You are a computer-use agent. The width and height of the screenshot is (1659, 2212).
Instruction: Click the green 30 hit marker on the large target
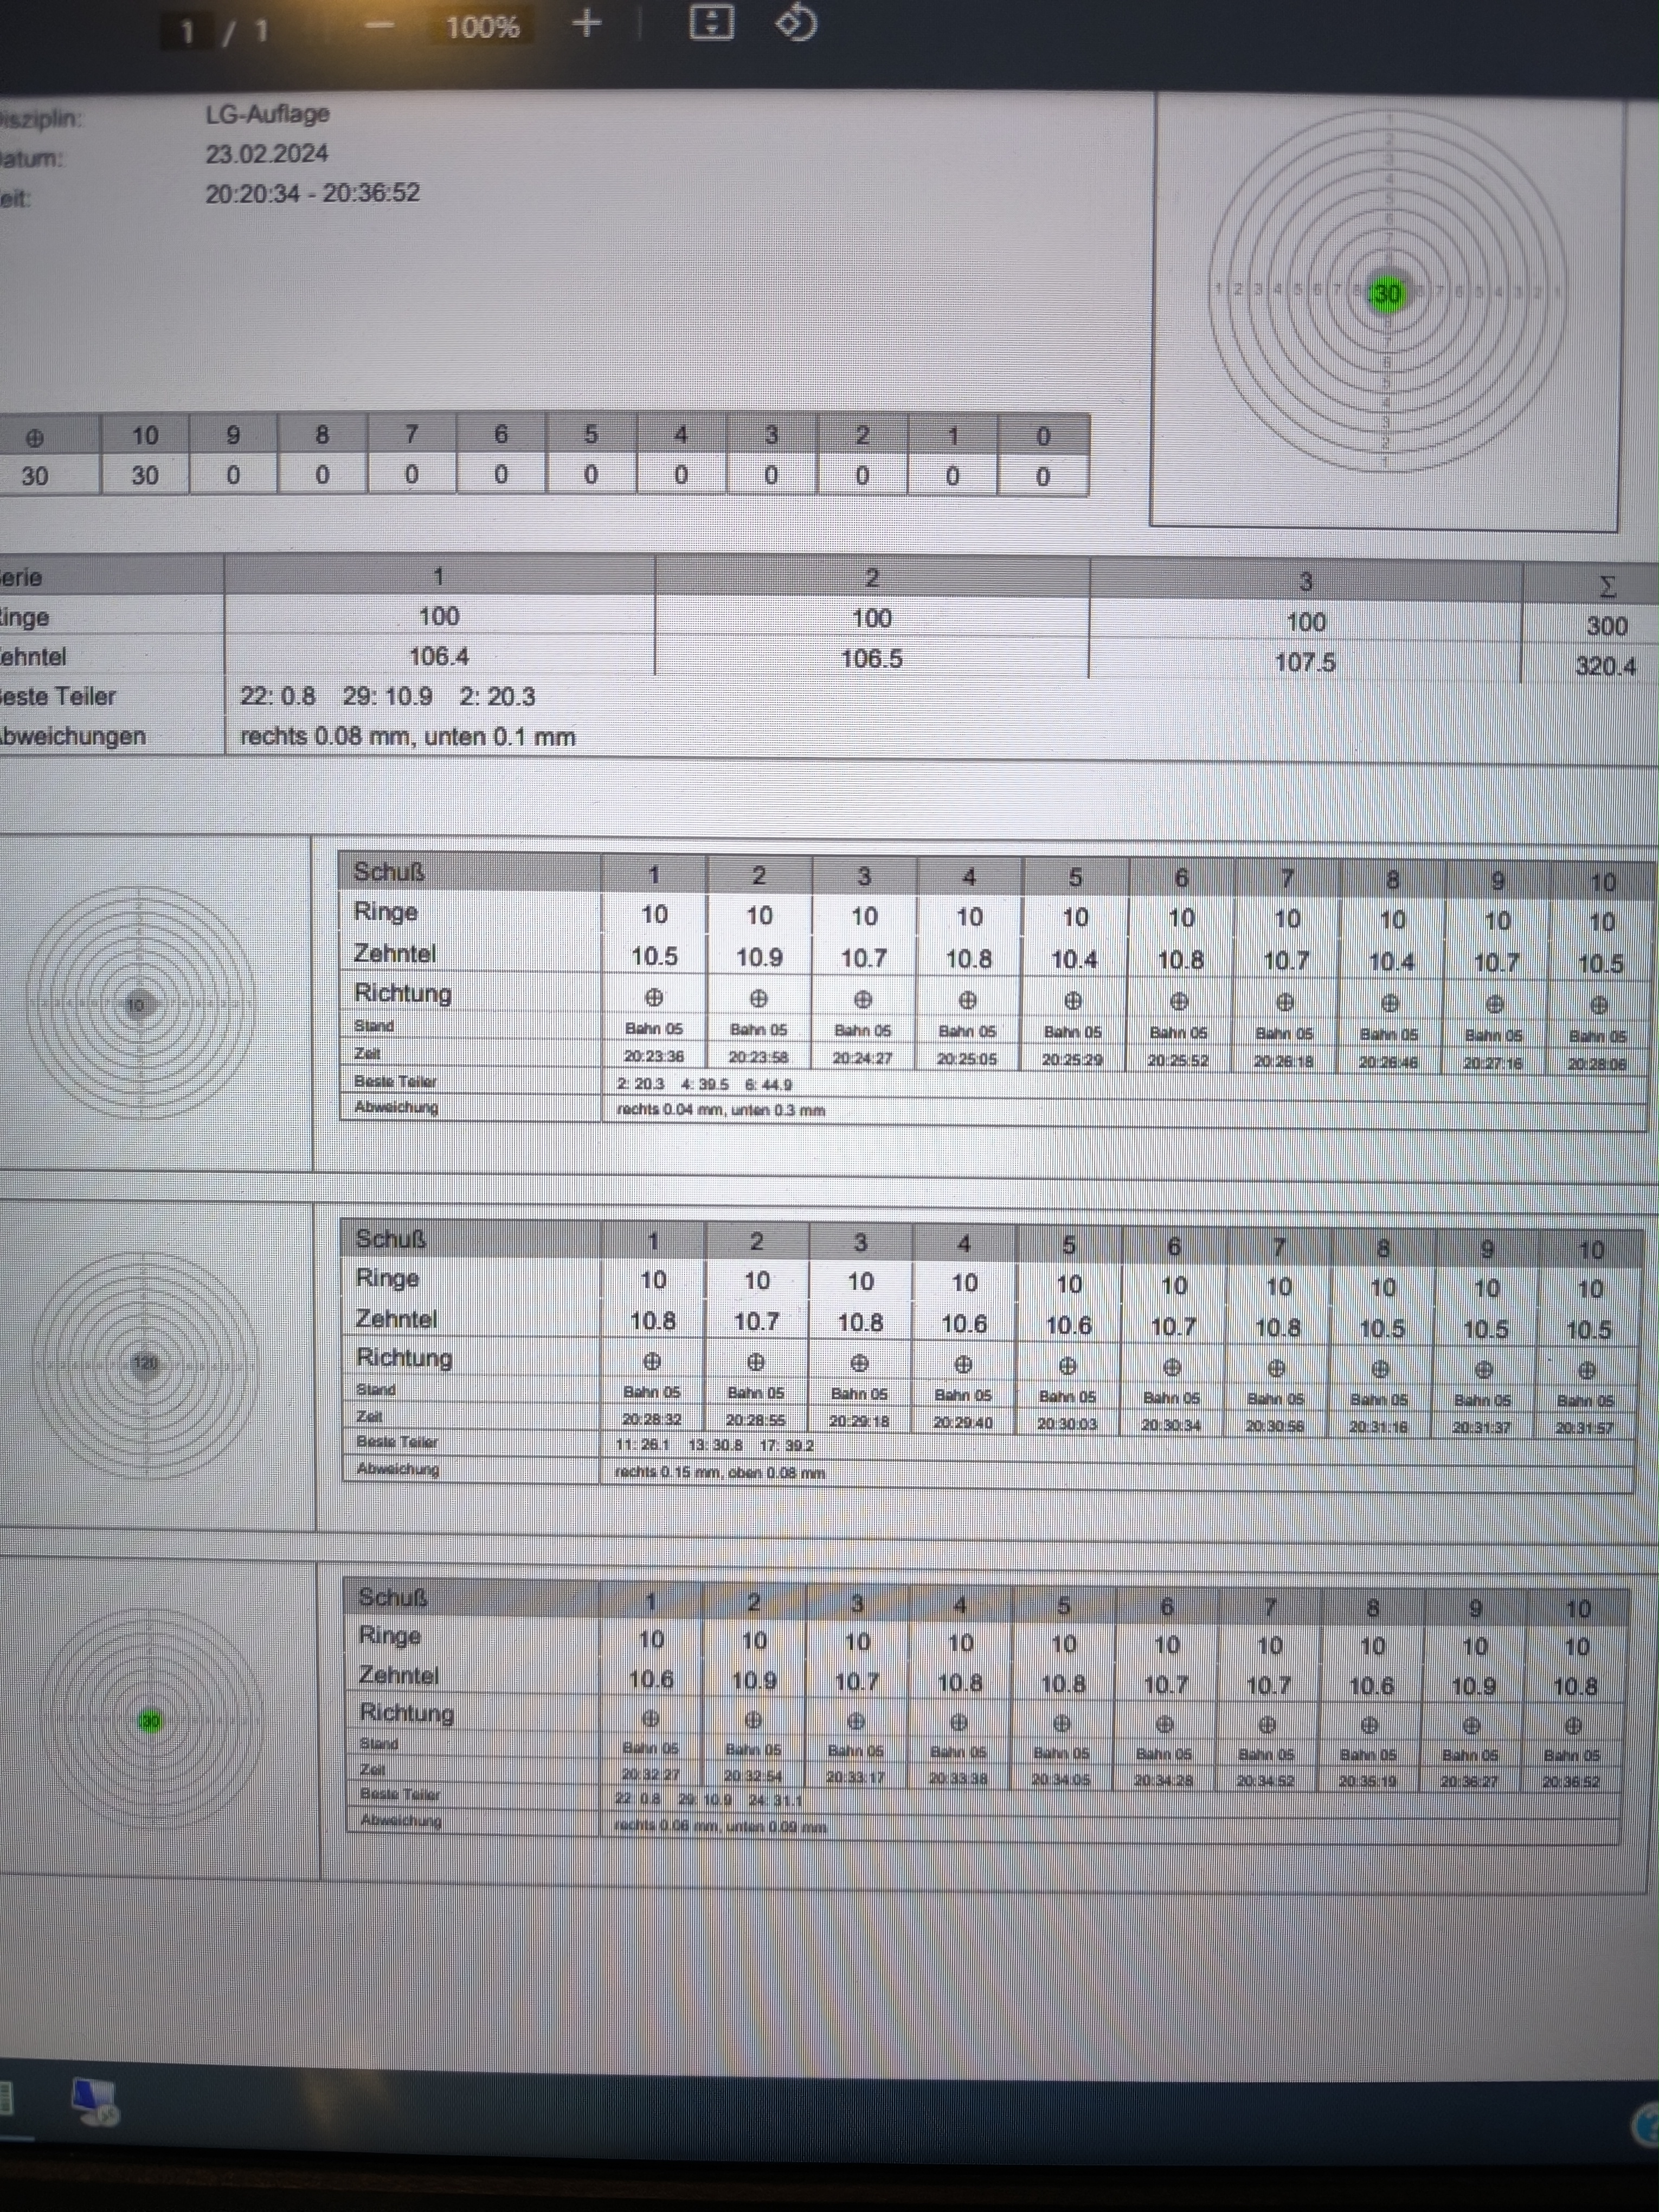coord(1386,294)
